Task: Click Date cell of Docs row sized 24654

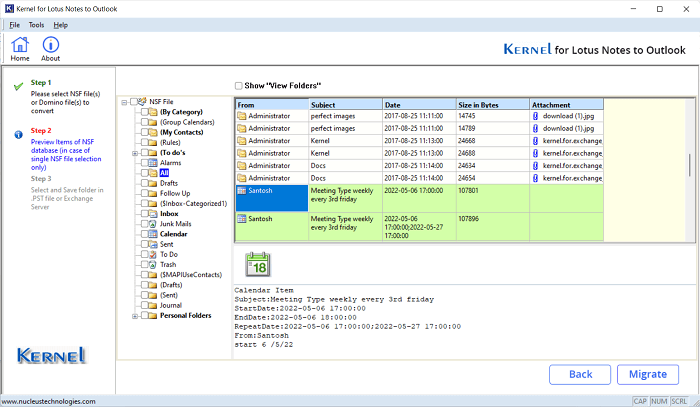Action: 419,178
